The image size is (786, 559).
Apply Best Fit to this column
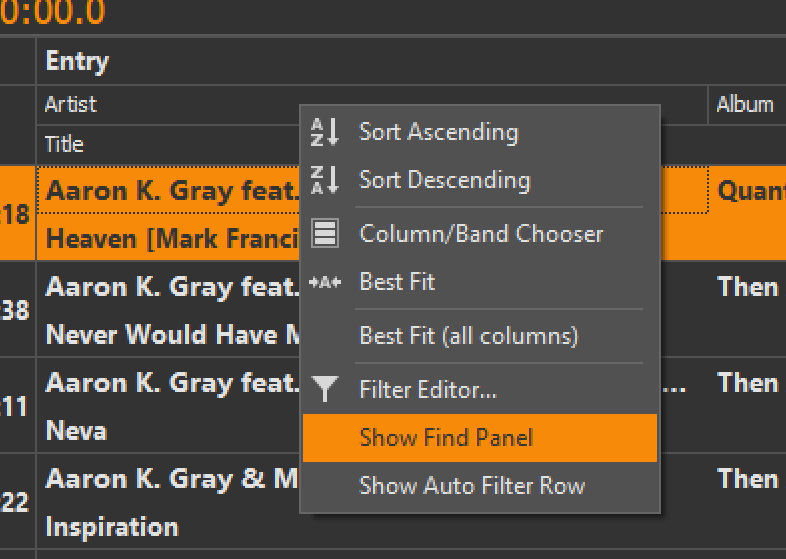click(x=397, y=282)
